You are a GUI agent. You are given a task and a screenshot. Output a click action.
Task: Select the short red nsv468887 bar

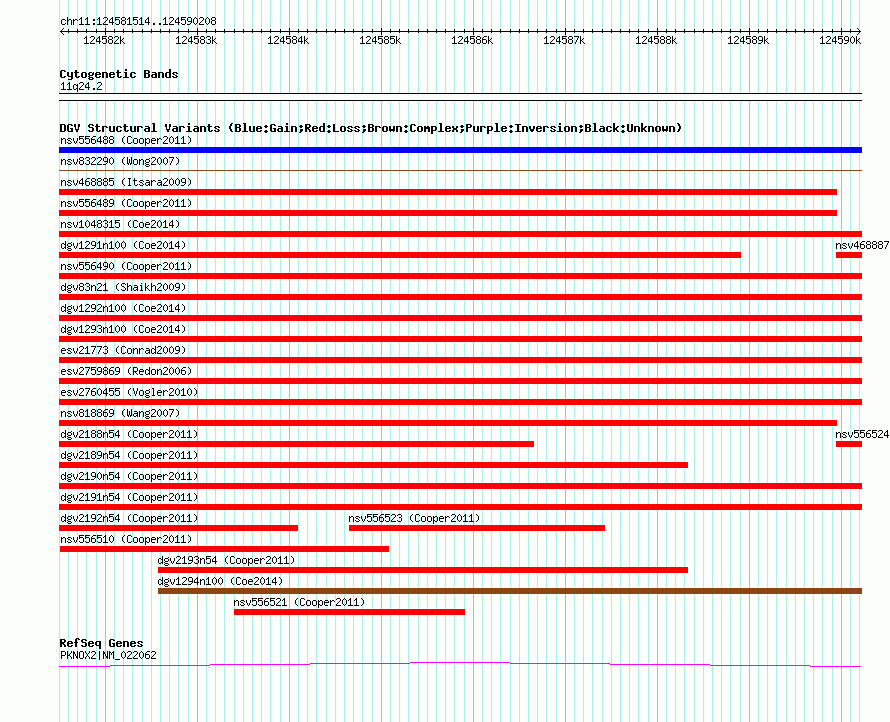tap(849, 255)
